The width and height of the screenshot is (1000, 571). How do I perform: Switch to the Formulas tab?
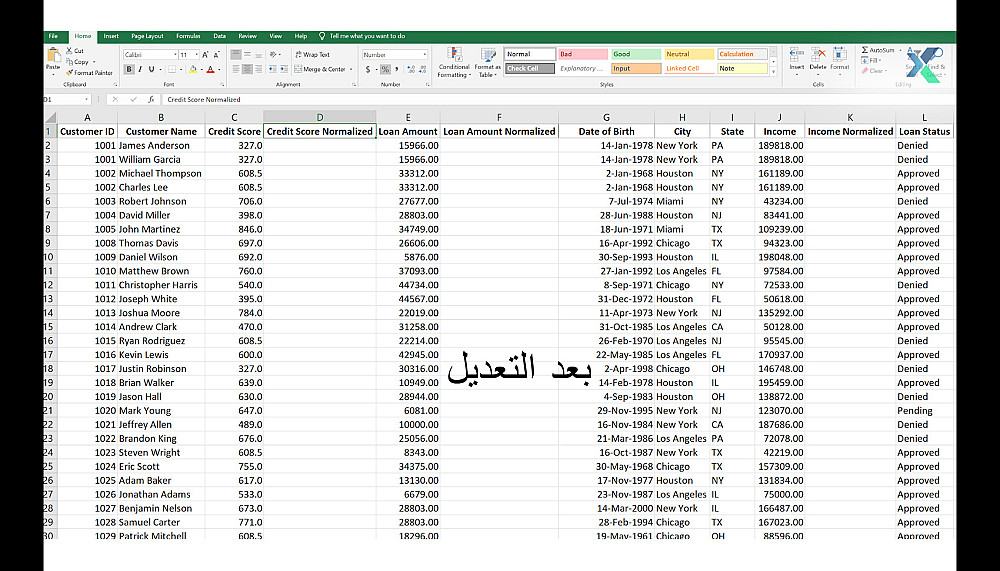click(x=188, y=36)
